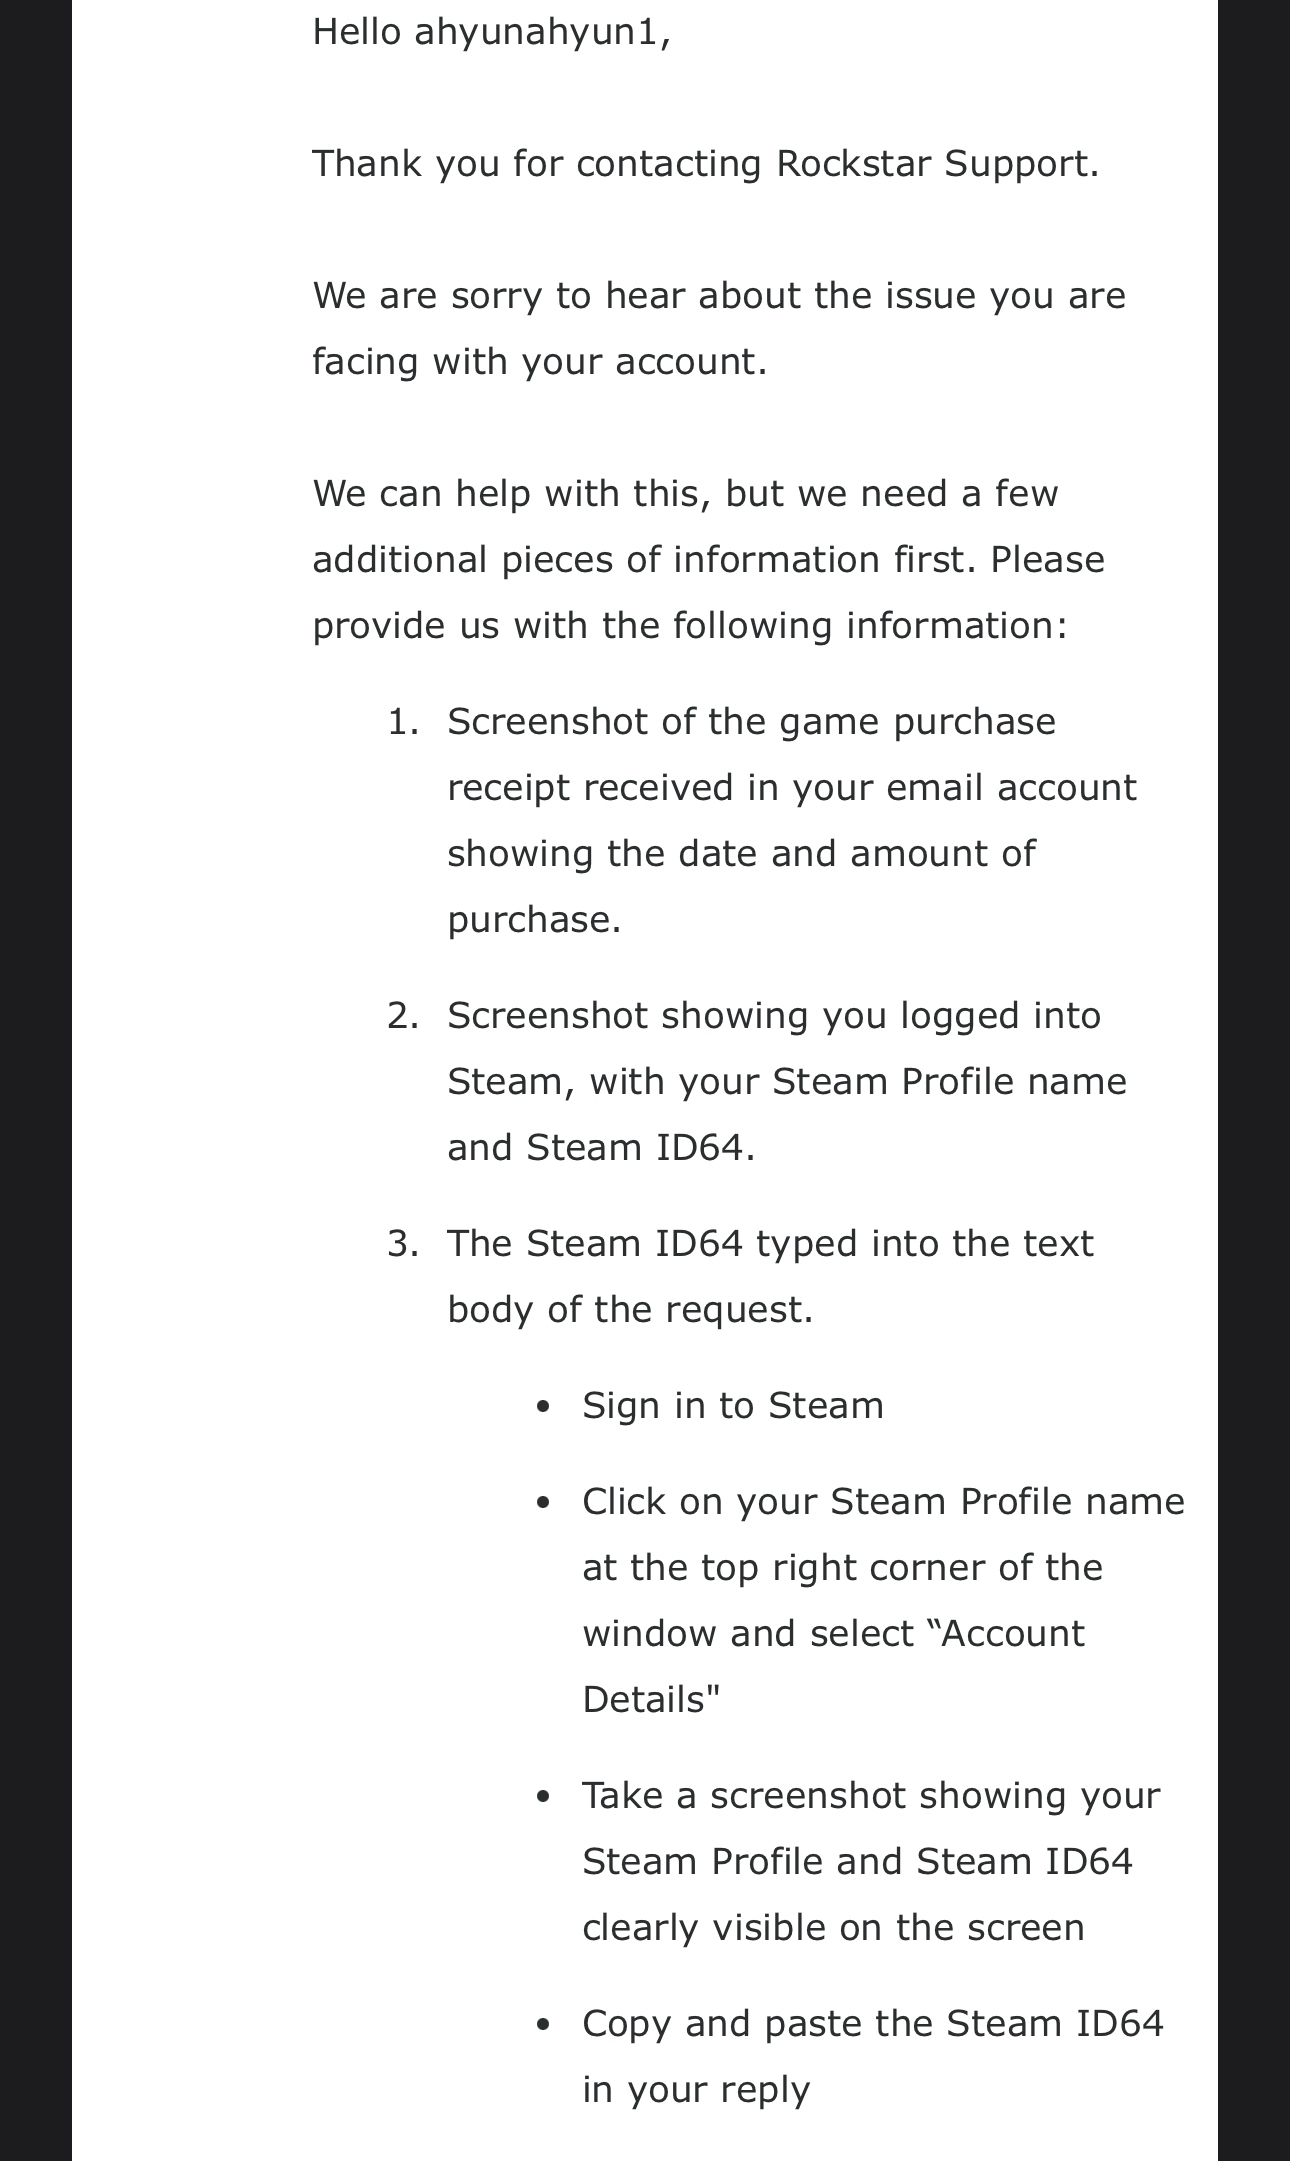Viewport: 1290px width, 2161px height.
Task: Click the 'We are sorry to hear' paragraph
Action: point(719,328)
